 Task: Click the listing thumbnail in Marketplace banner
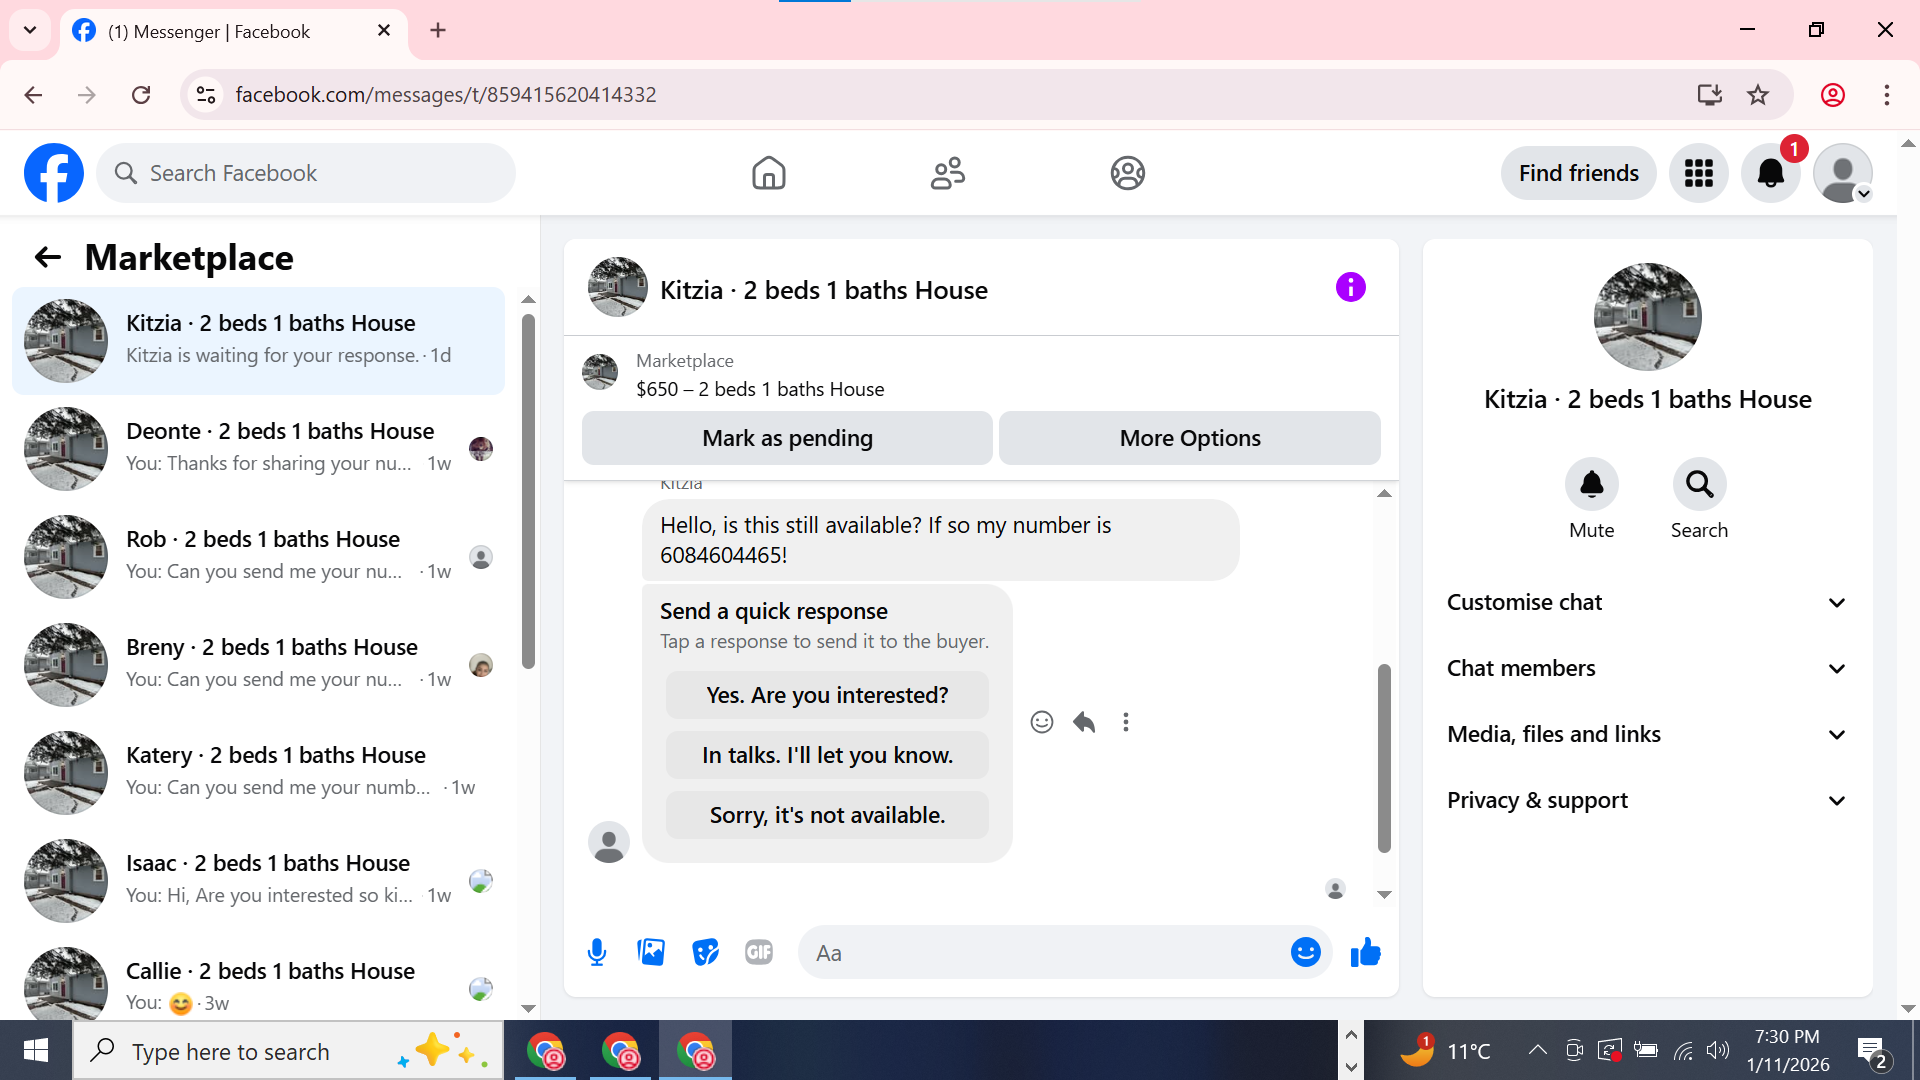[x=600, y=373]
